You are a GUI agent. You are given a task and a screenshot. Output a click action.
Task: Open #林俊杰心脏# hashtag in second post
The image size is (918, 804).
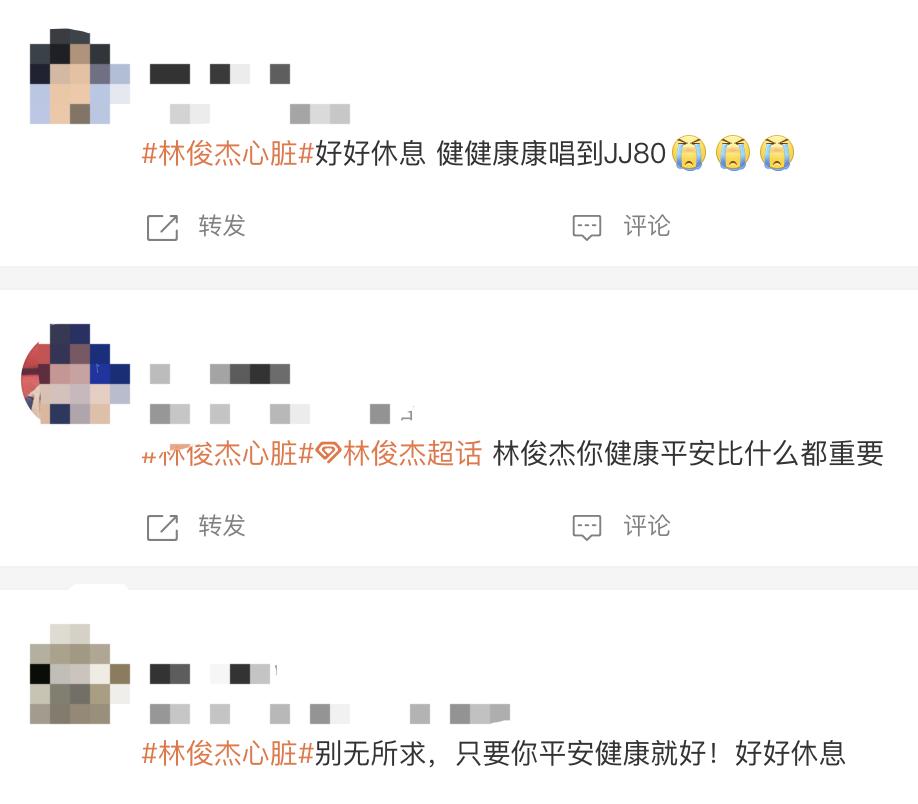[x=228, y=454]
